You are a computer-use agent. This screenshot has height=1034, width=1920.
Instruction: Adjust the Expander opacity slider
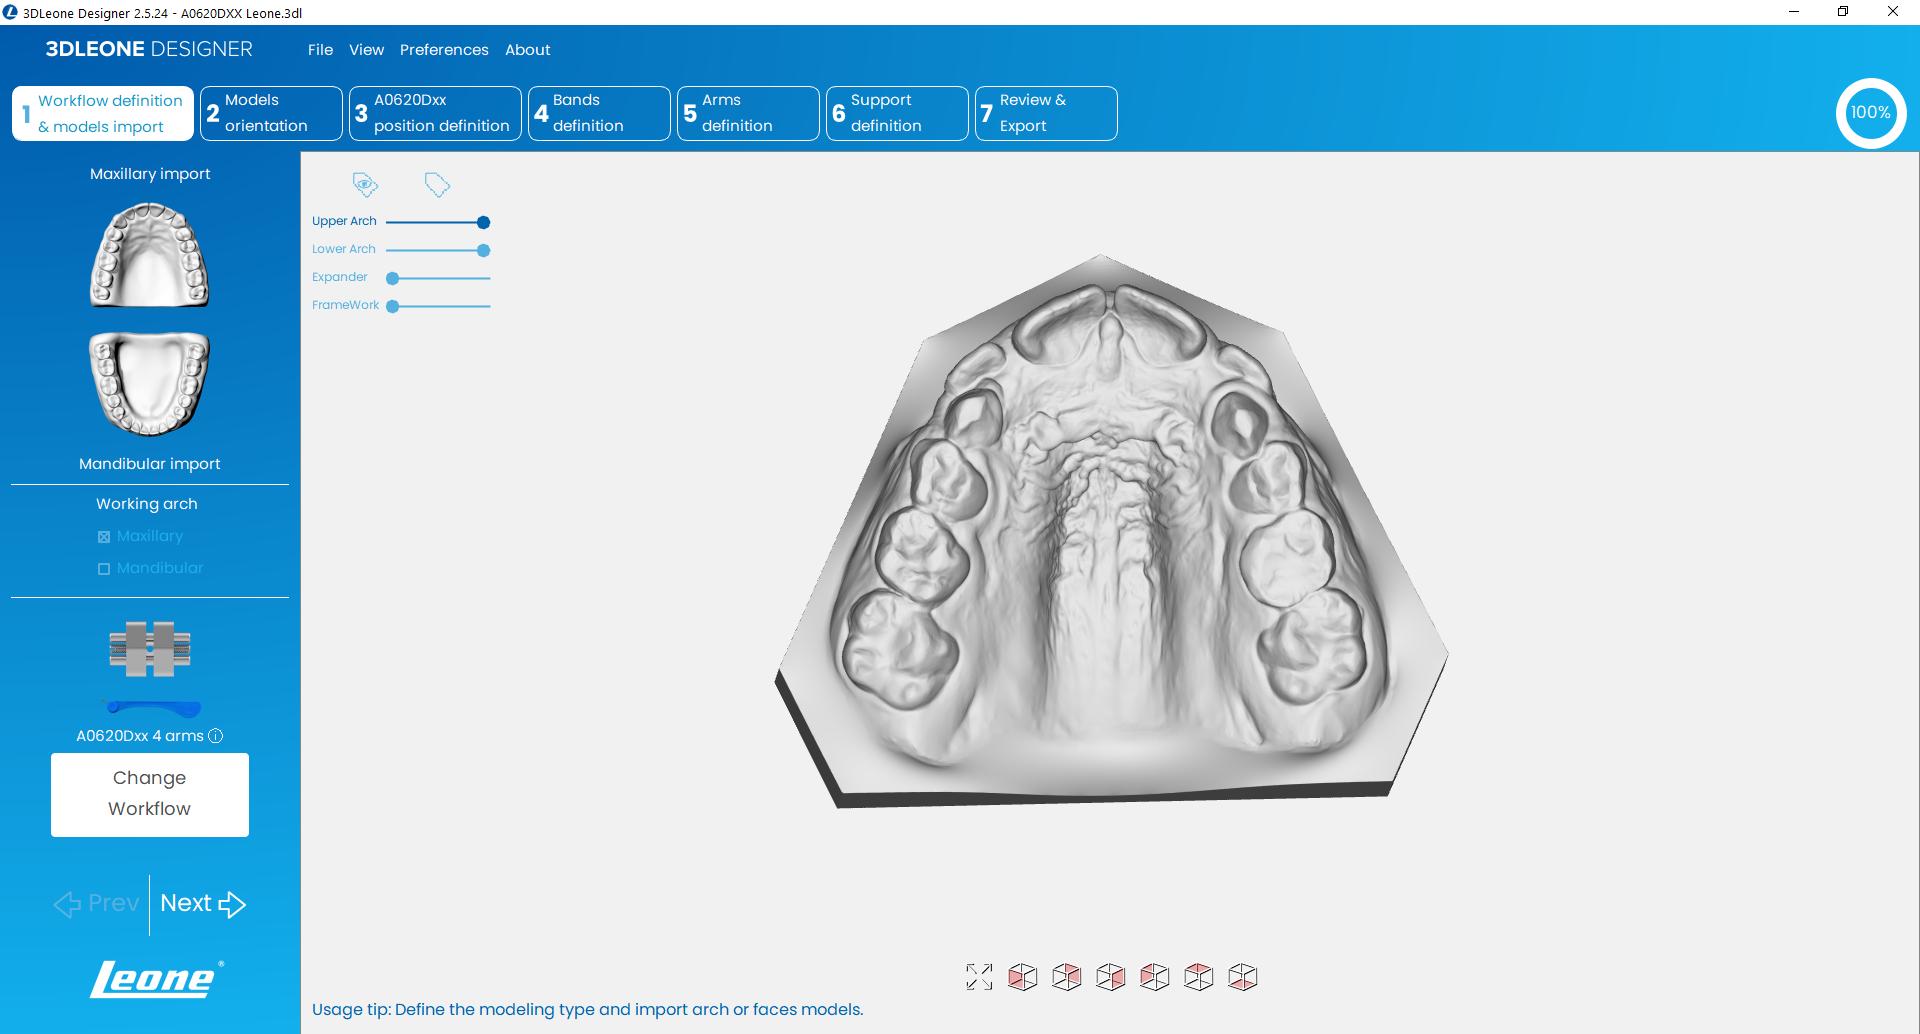coord(438,278)
